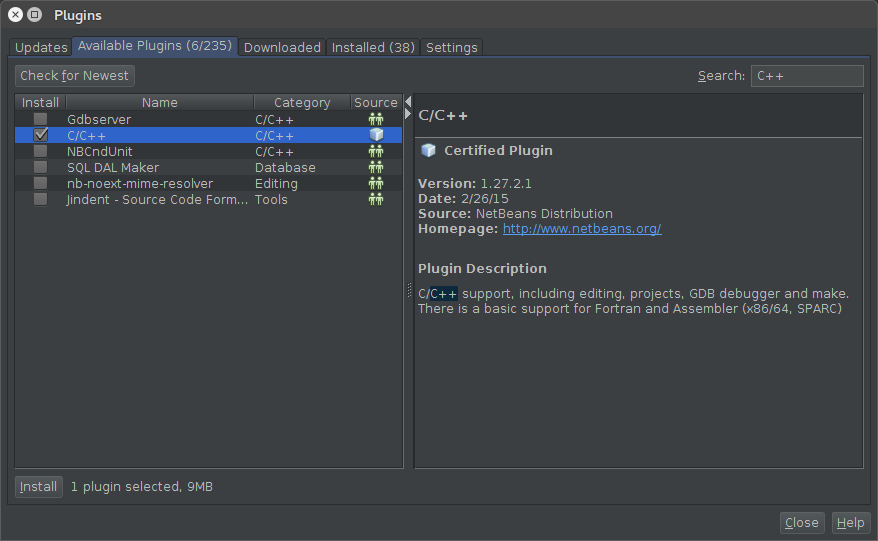Check the SQL DAL Maker install checkbox
The width and height of the screenshot is (878, 541).
tap(40, 167)
